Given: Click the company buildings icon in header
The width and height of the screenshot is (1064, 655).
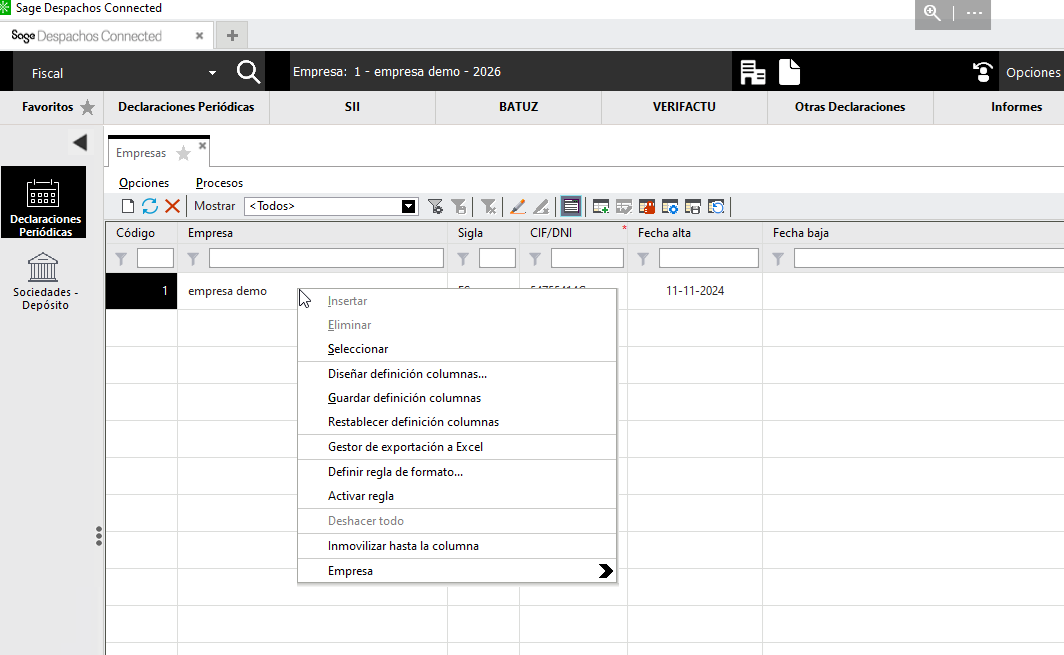Looking at the screenshot, I should coord(753,72).
